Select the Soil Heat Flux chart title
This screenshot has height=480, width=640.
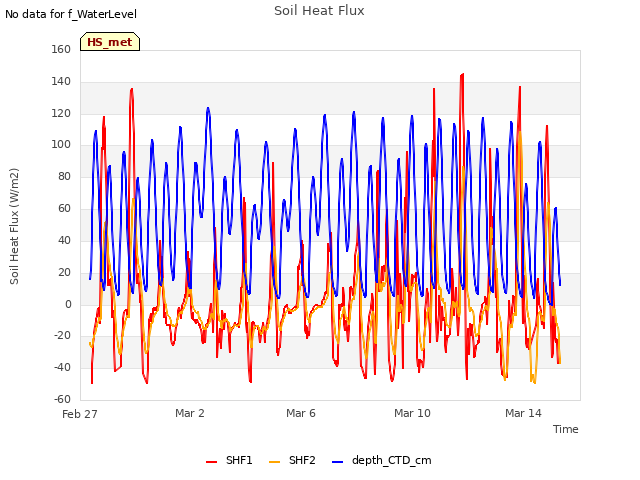point(319,11)
